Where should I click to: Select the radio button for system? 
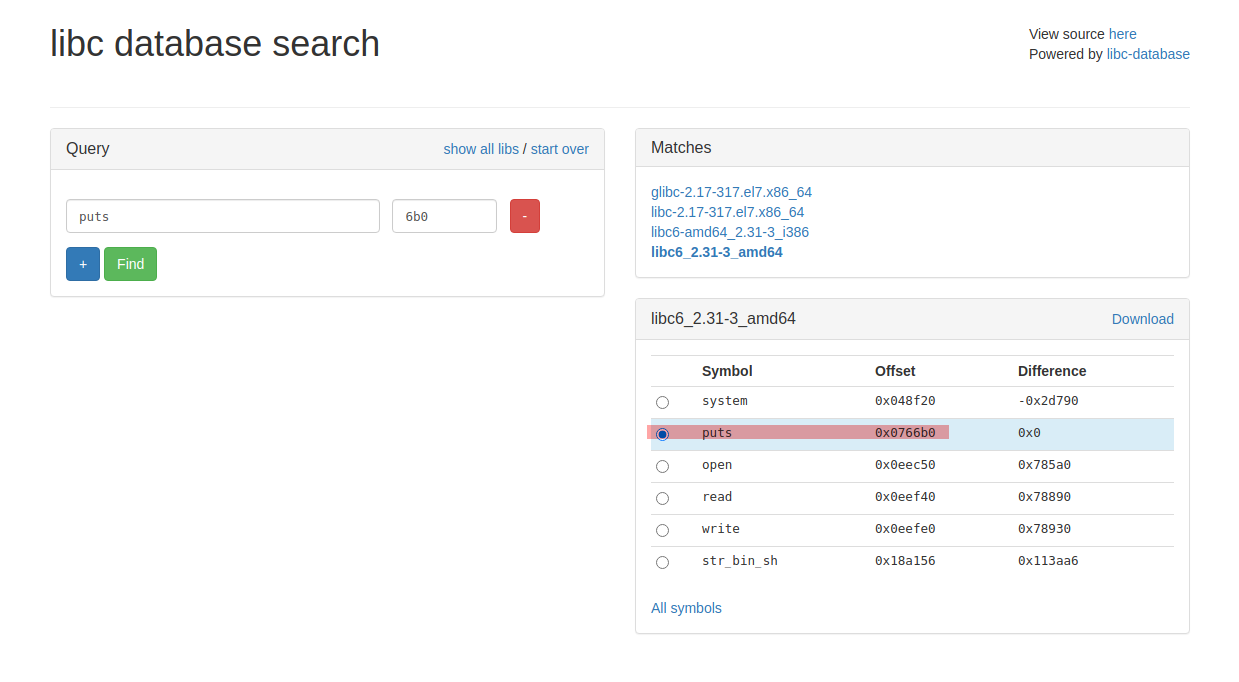(x=662, y=402)
